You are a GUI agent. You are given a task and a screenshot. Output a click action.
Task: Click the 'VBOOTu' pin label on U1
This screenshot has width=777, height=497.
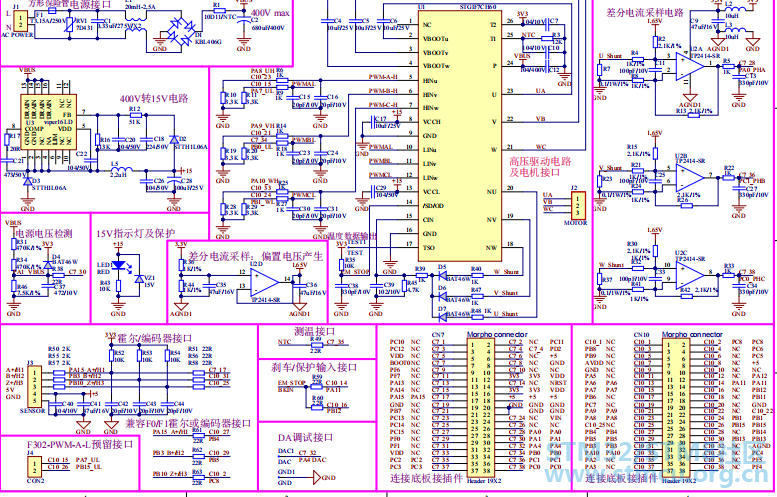[436, 39]
